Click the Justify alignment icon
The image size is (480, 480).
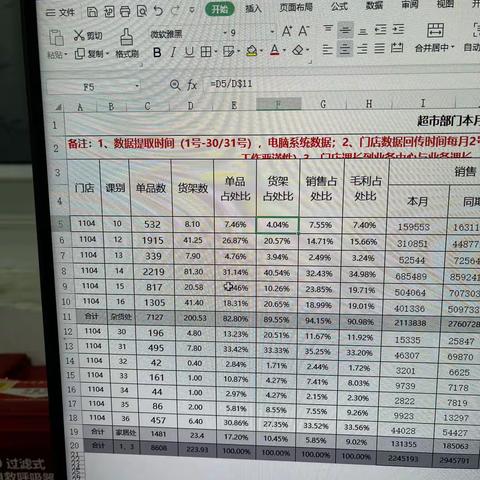coord(379,49)
